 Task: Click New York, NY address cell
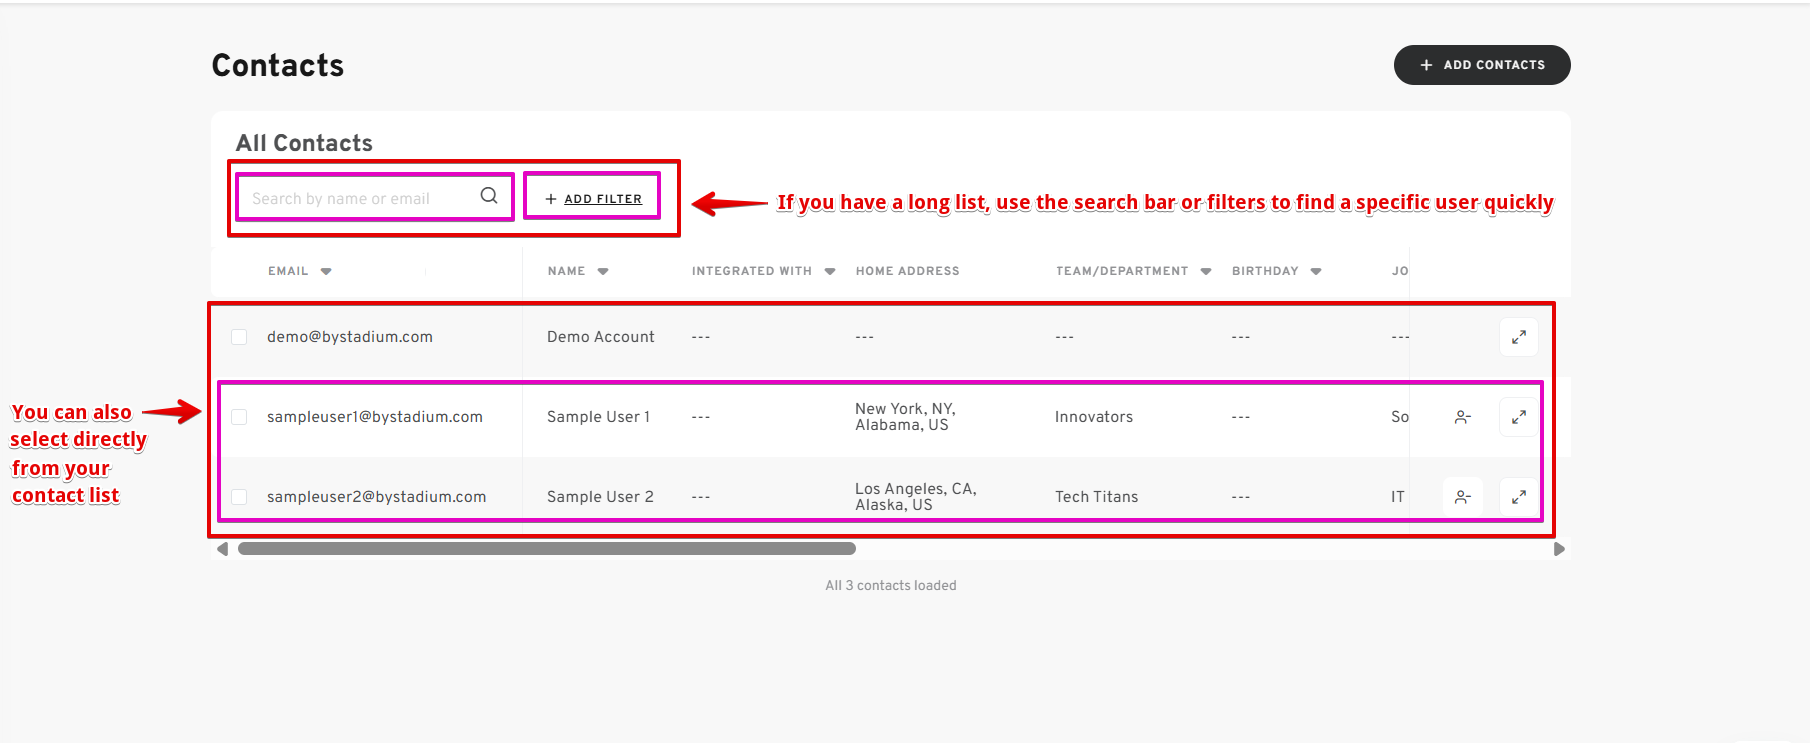pyautogui.click(x=905, y=417)
